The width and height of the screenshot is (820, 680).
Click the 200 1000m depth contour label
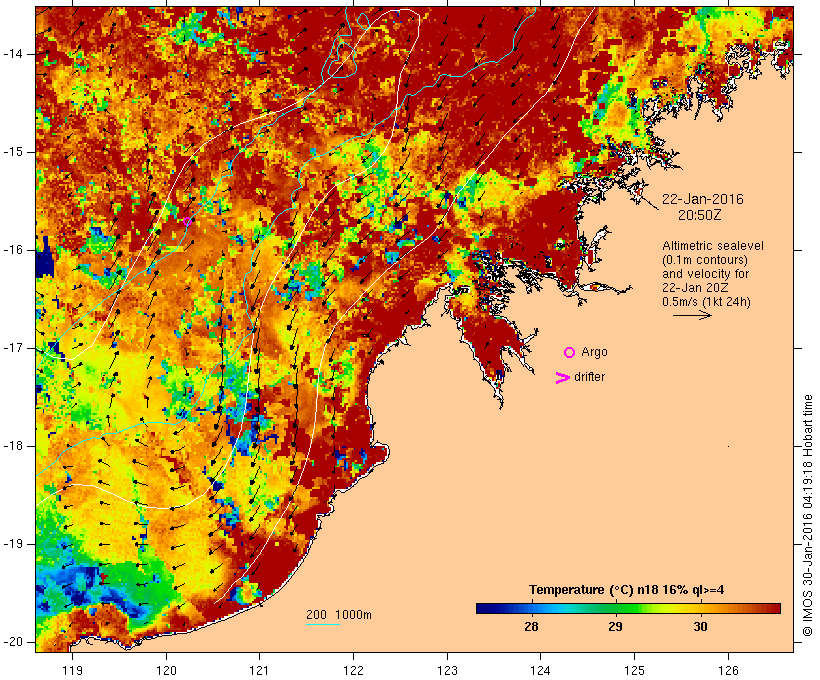pos(339,615)
